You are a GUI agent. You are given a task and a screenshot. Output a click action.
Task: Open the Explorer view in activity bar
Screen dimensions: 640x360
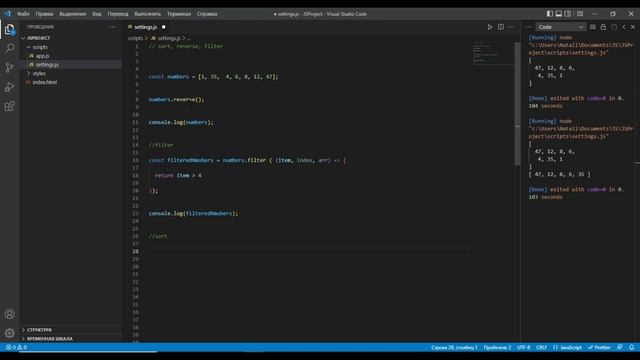9,29
